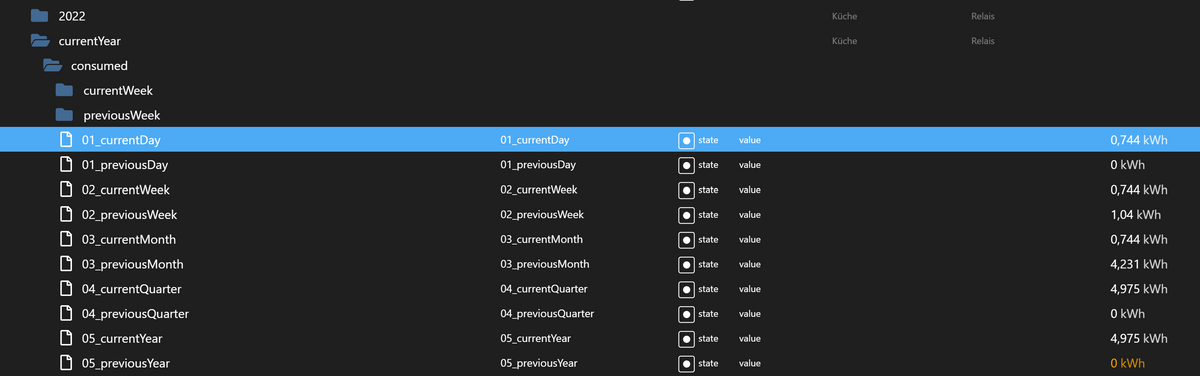Click file icon of 01_currentDay
Screen dimensions: 1200x376
point(67,140)
